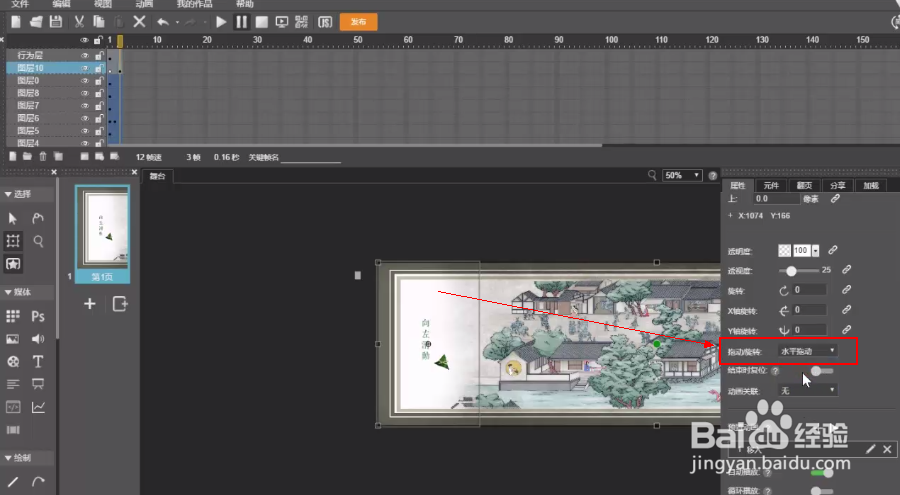Select the node edit tool

pos(38,218)
